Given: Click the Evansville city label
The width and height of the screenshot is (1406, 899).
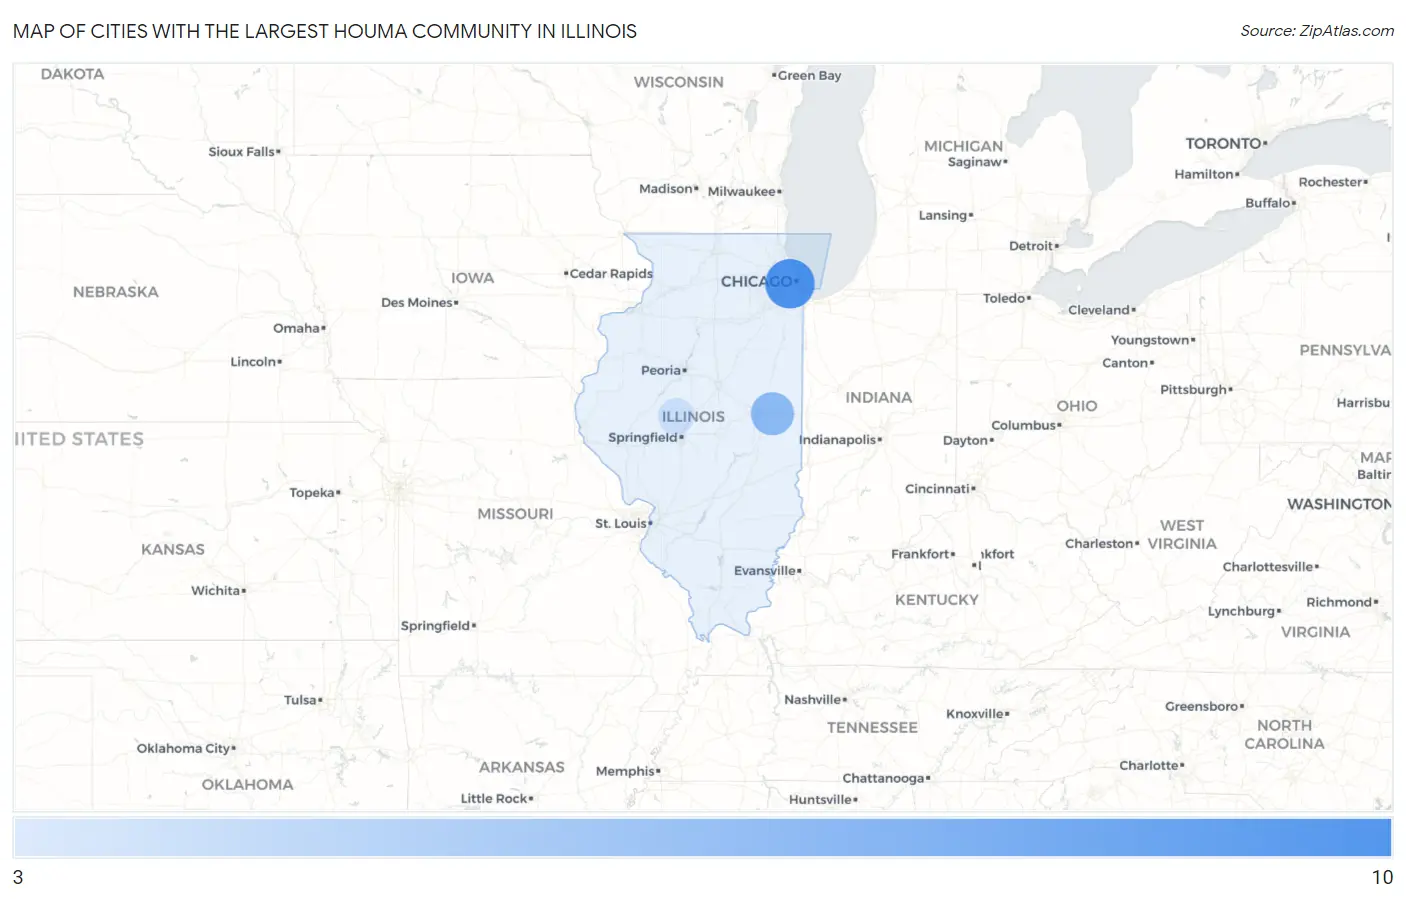Looking at the screenshot, I should pyautogui.click(x=767, y=570).
